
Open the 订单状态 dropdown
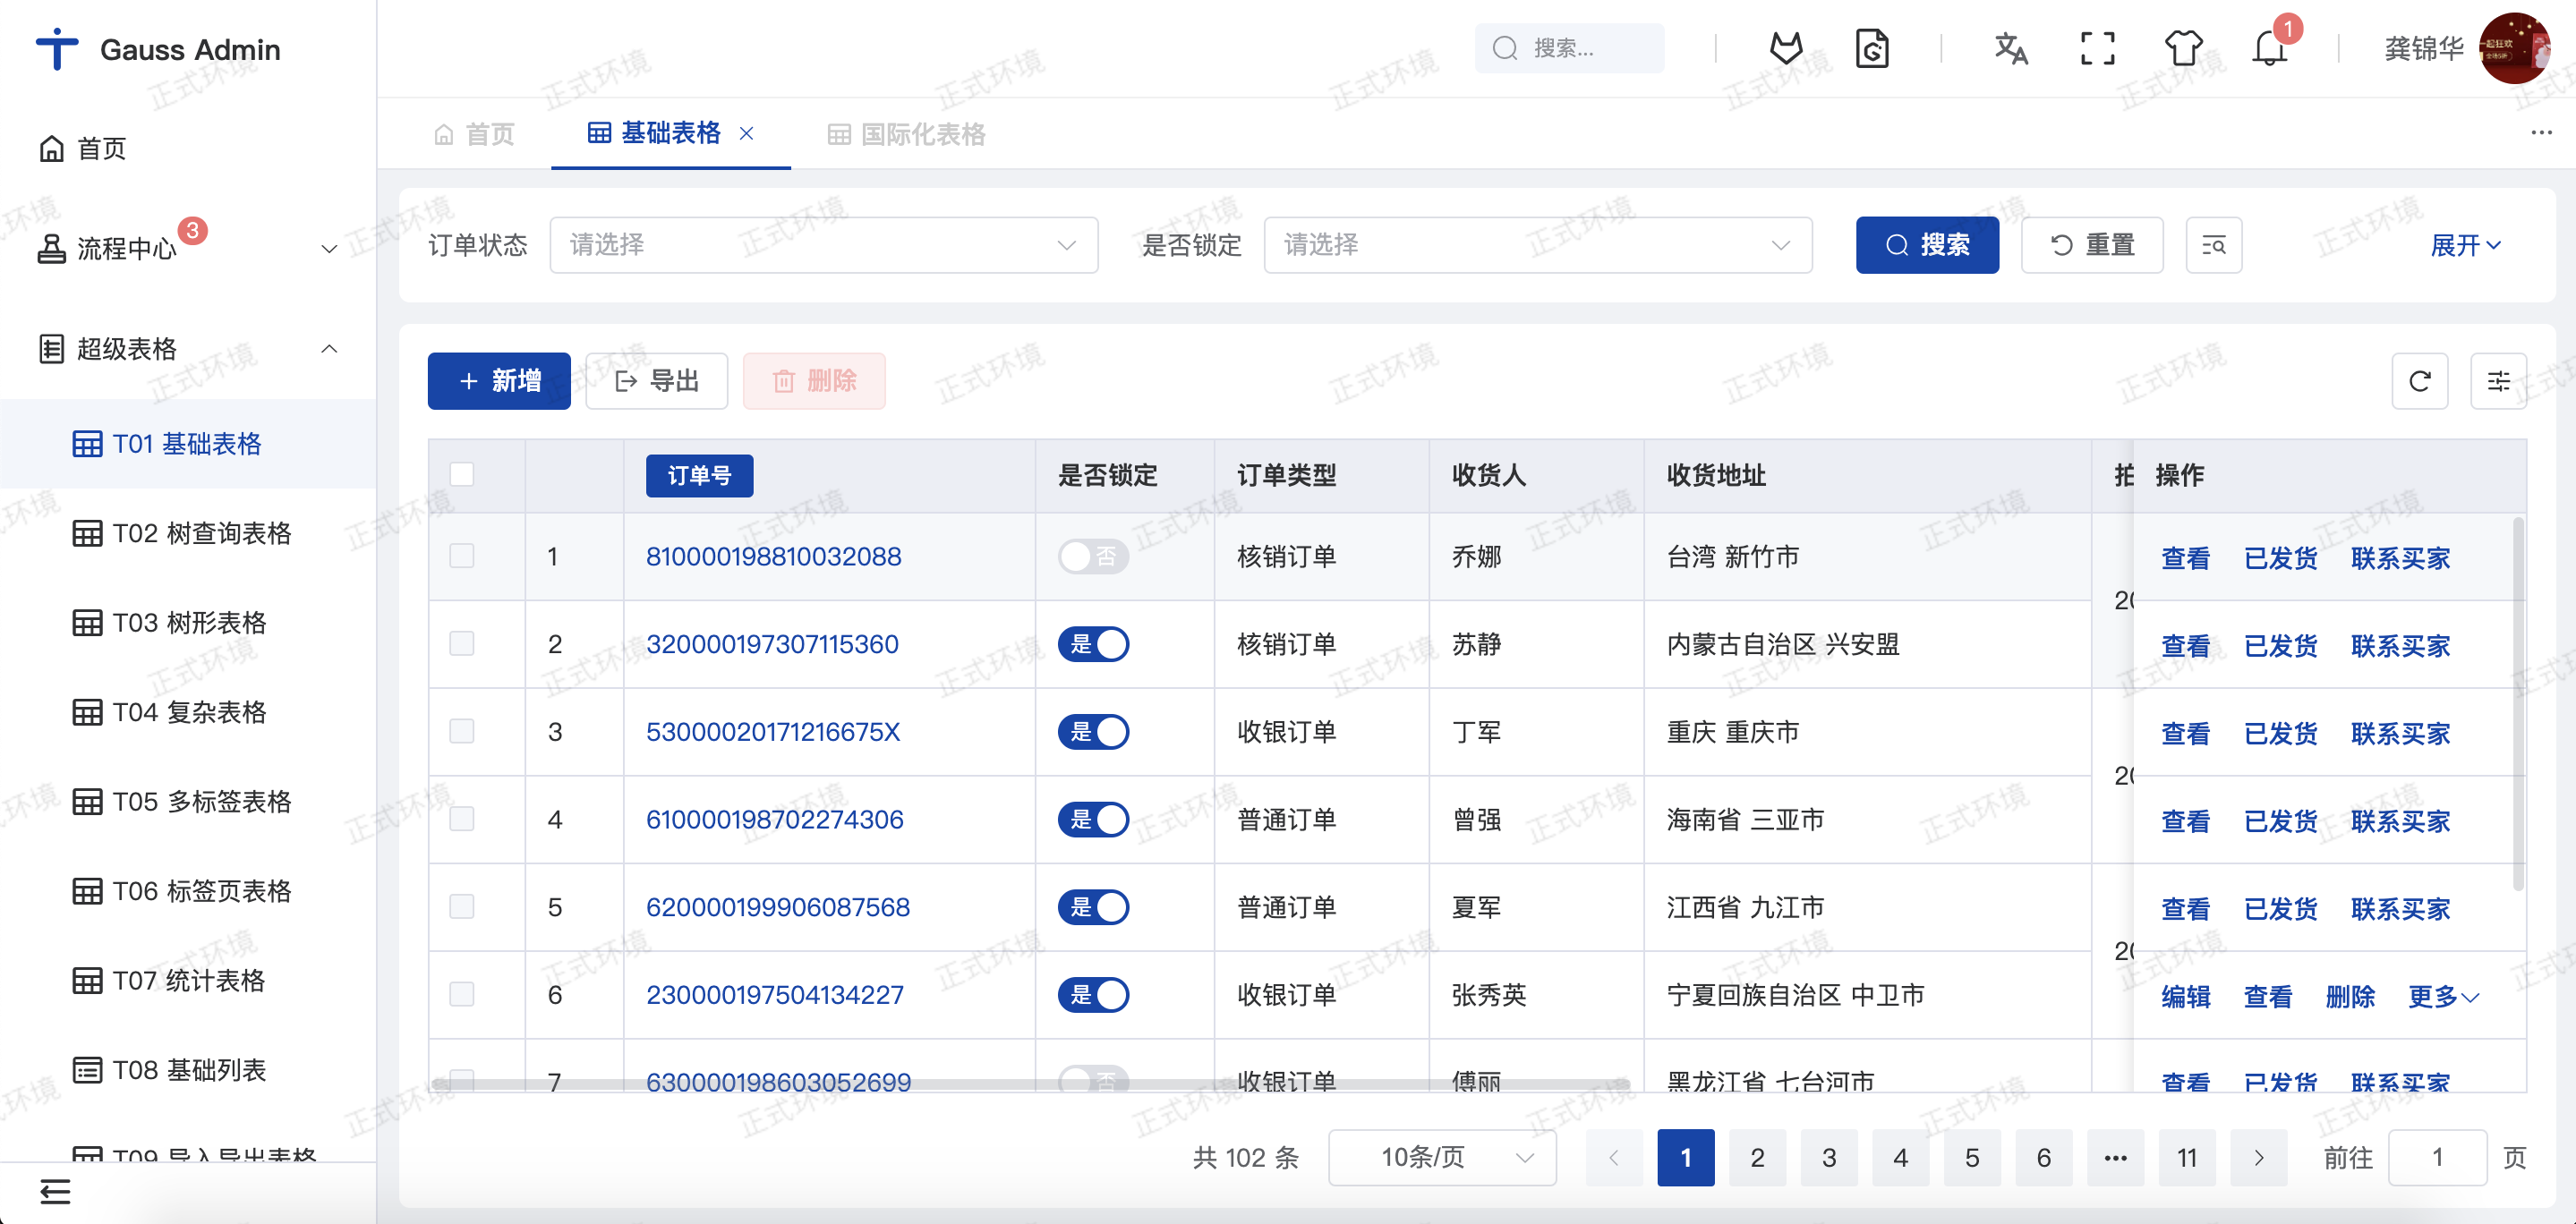(x=823, y=245)
